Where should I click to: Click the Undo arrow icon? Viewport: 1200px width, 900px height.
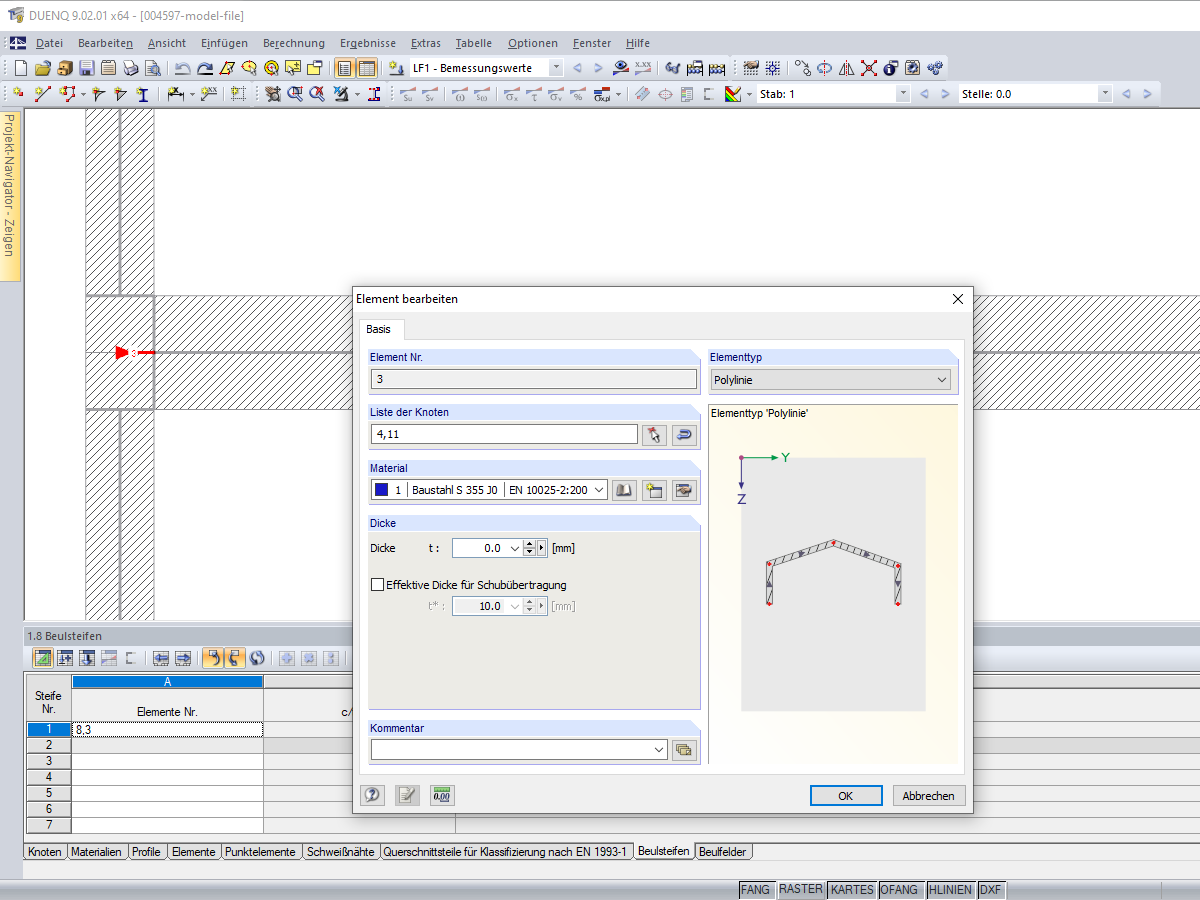(x=183, y=68)
